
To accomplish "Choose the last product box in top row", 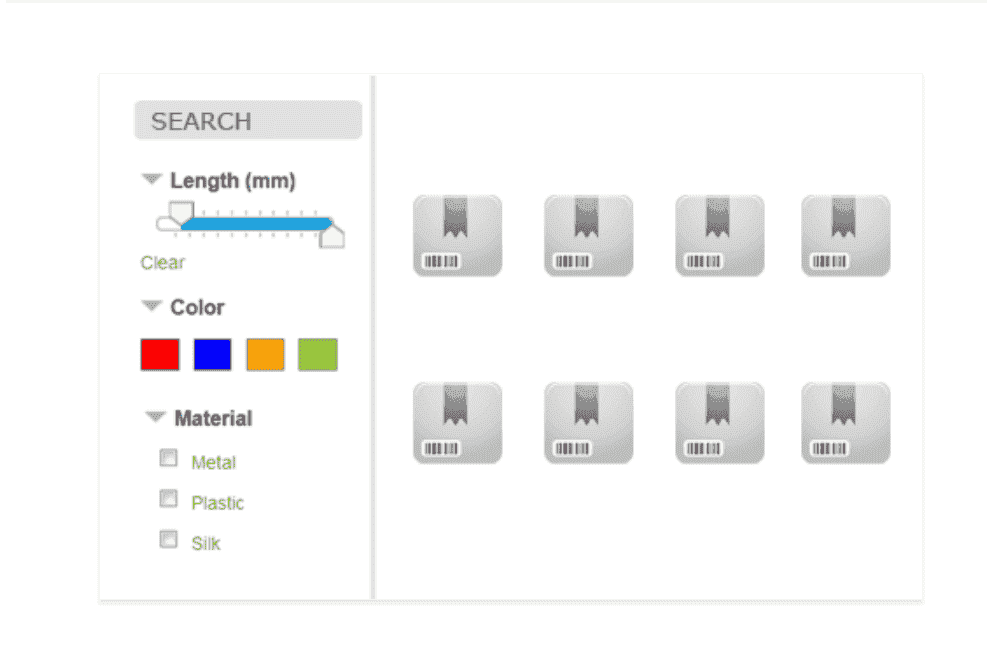I will tap(845, 236).
